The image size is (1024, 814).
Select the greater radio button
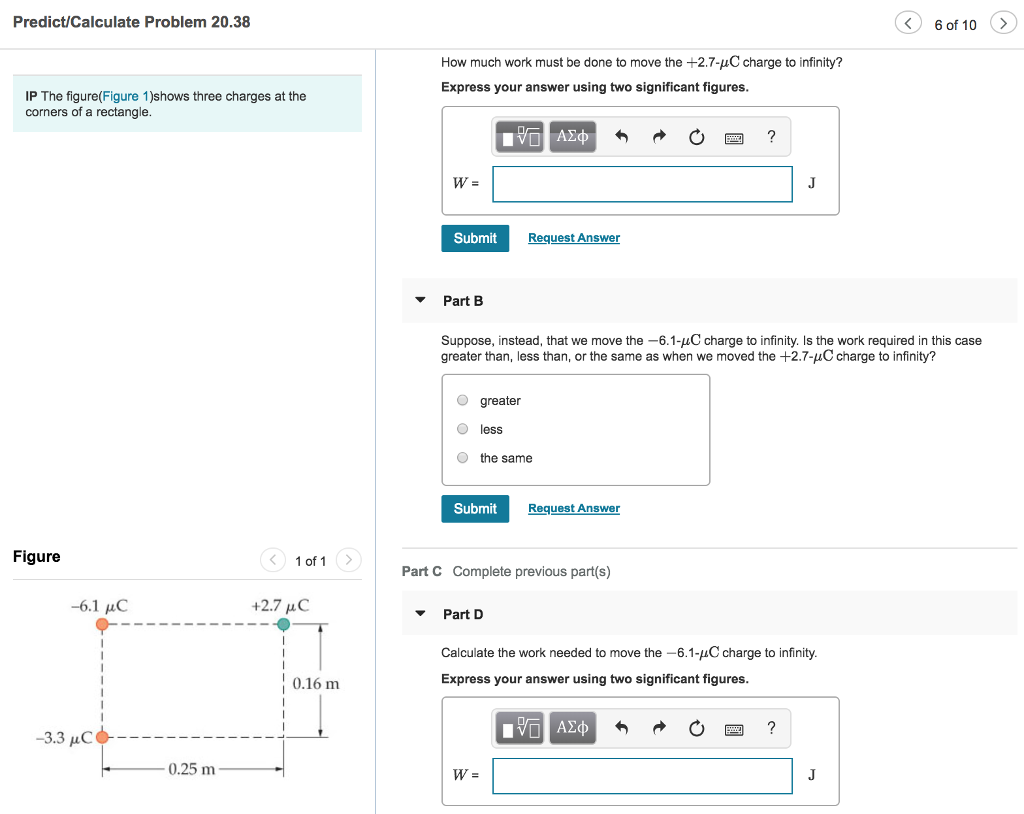point(462,399)
